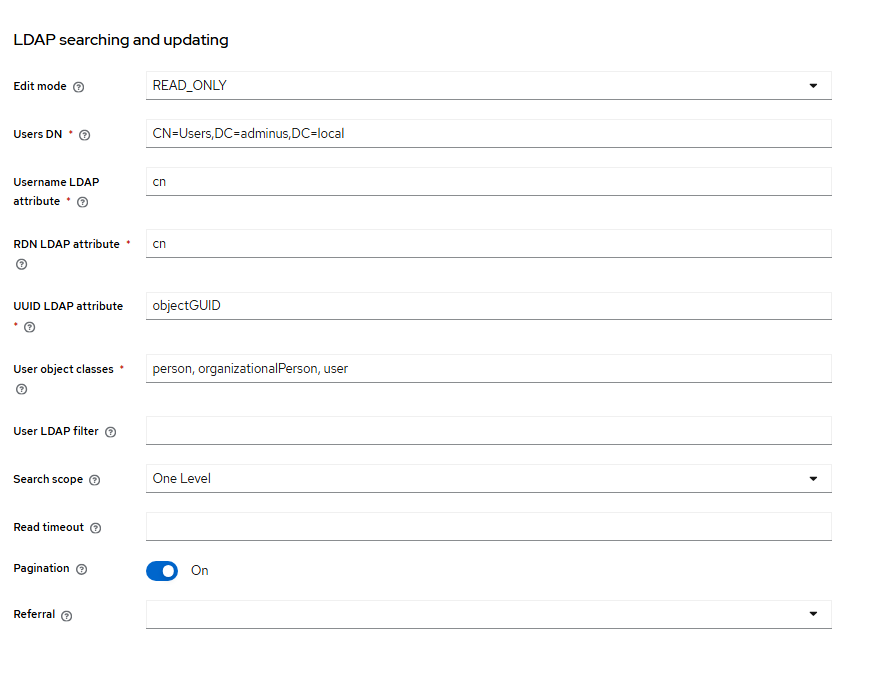Screen dimensions: 891x693
Task: Open help for User LDAP filter
Action: 111,432
